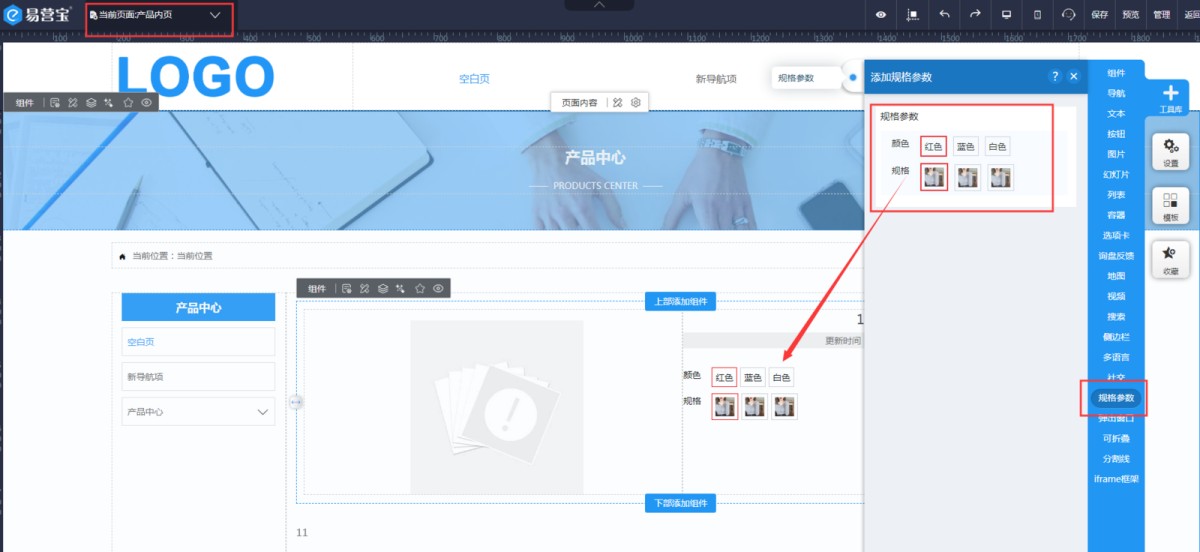Select iframe框架 in the tool library list
Viewport: 1200px width, 552px height.
pyautogui.click(x=1116, y=479)
